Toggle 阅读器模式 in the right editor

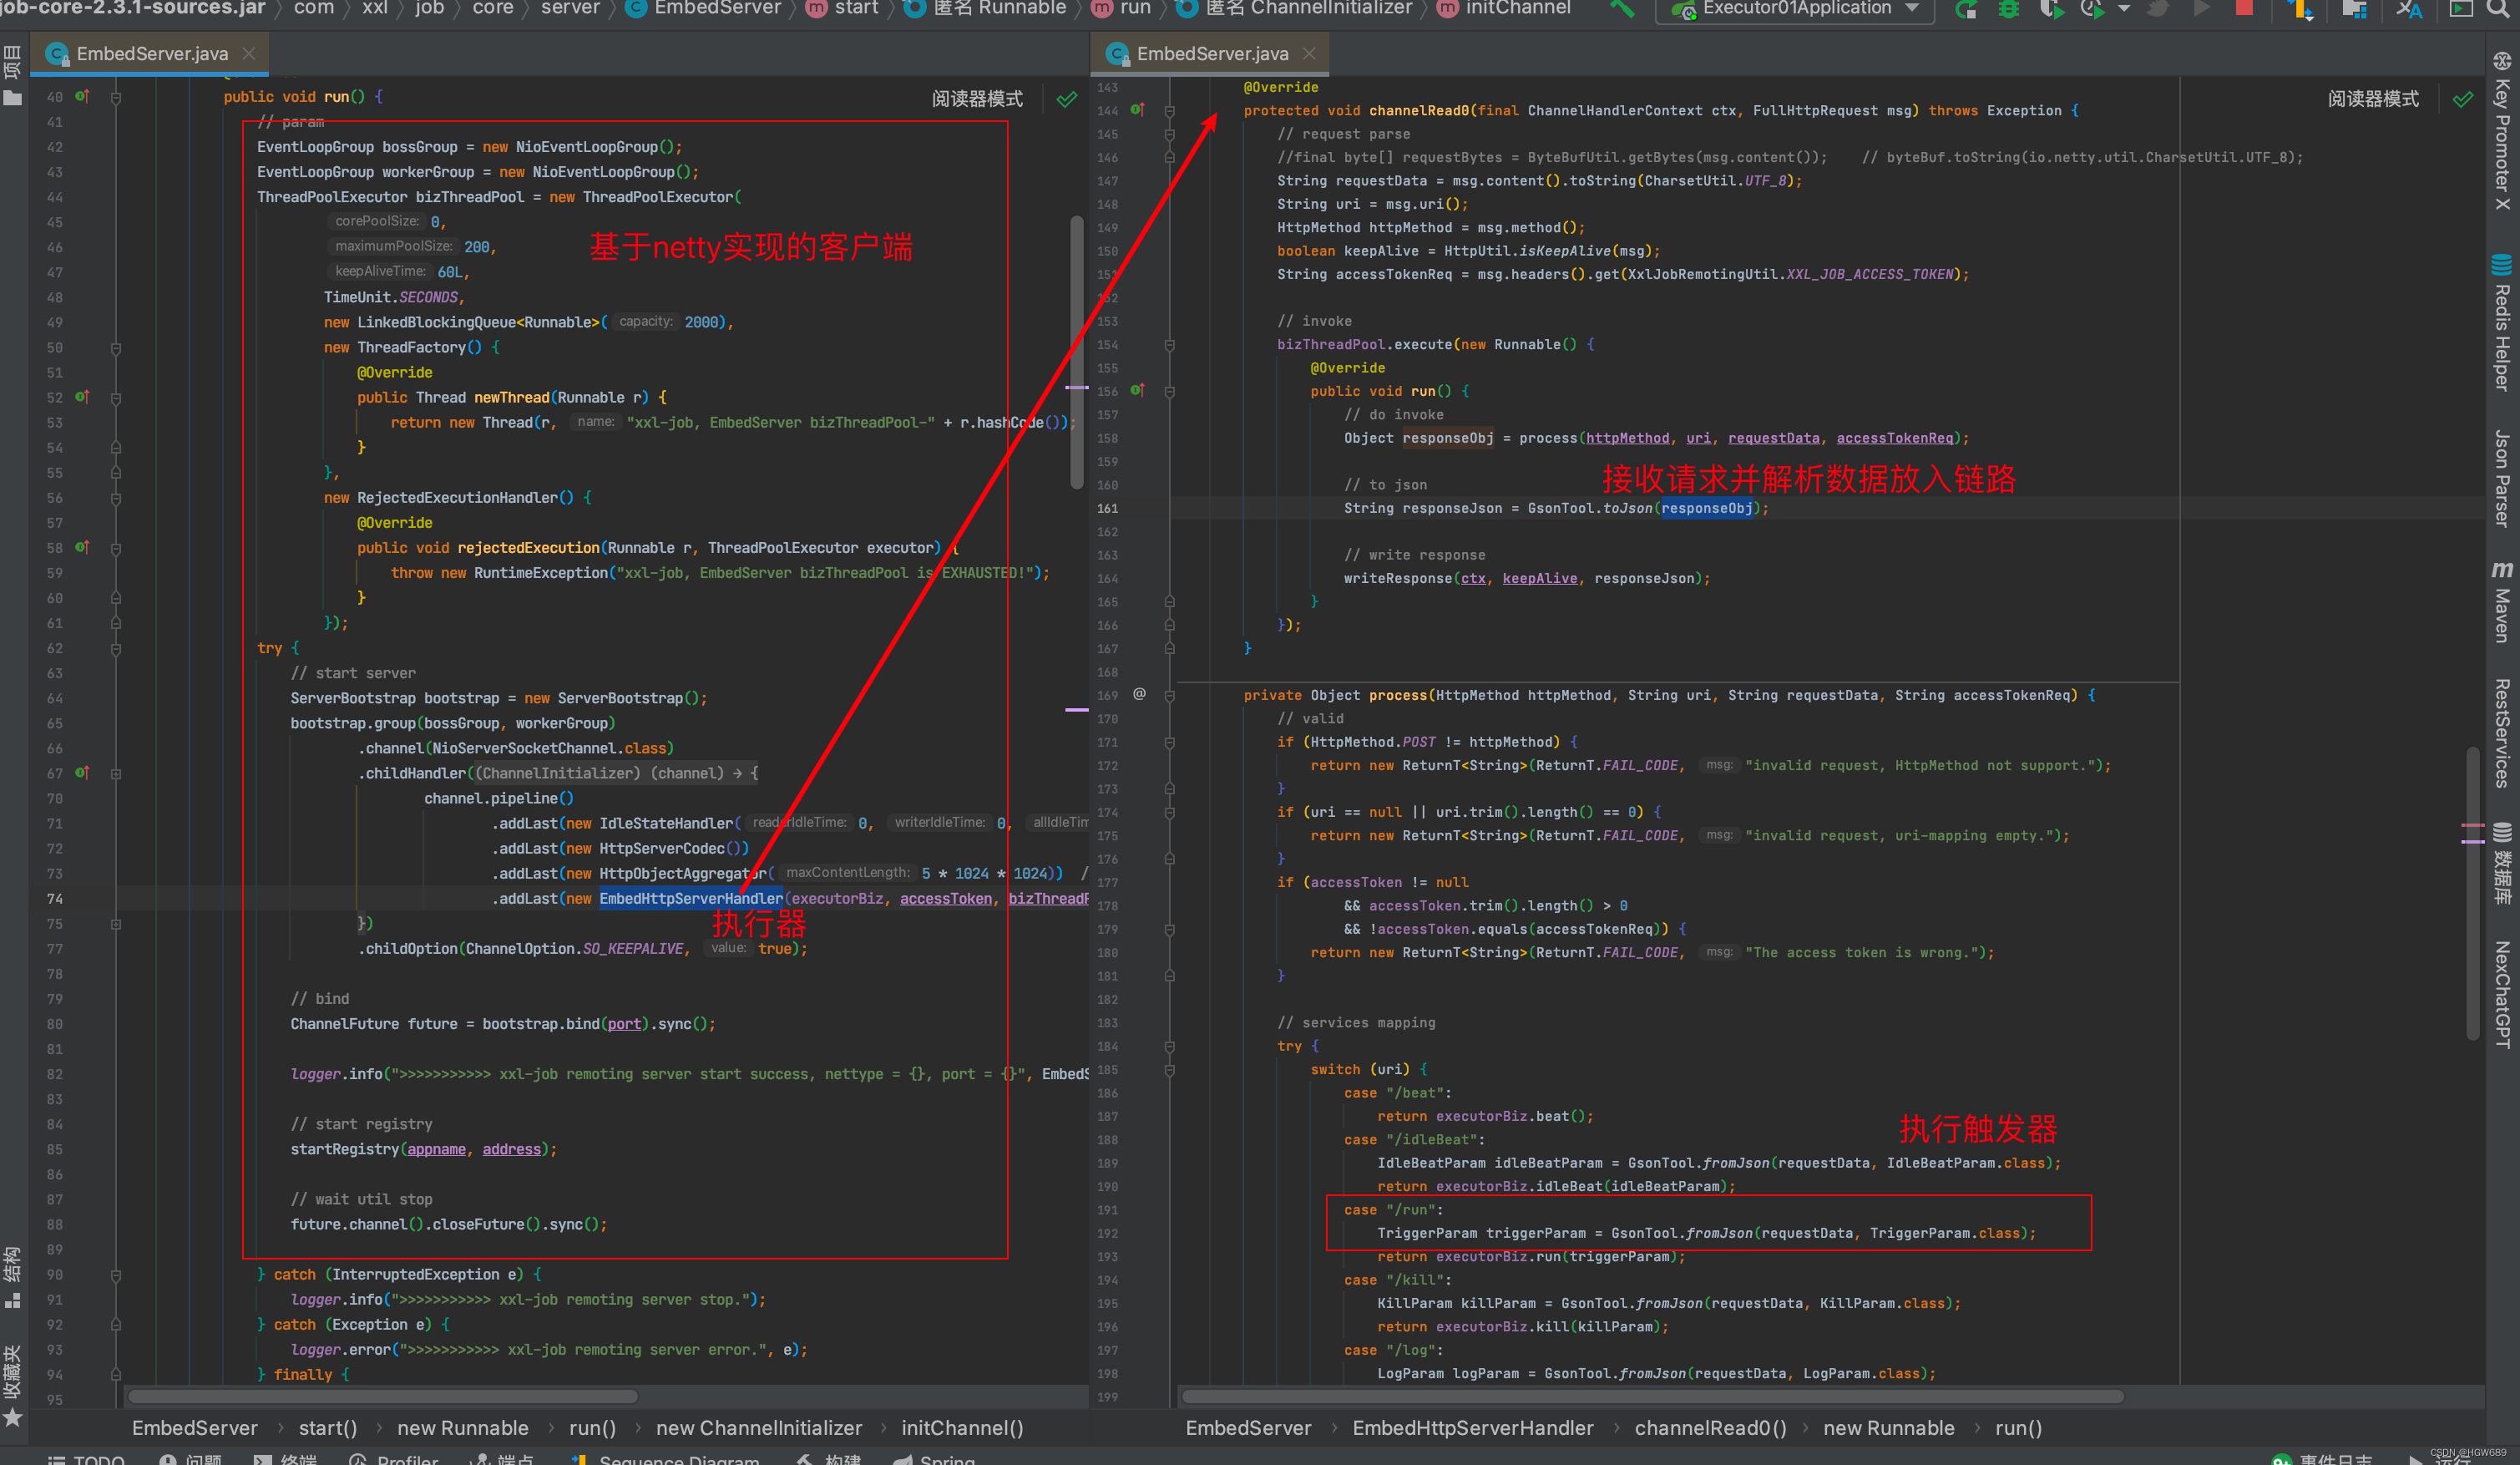[x=2373, y=99]
